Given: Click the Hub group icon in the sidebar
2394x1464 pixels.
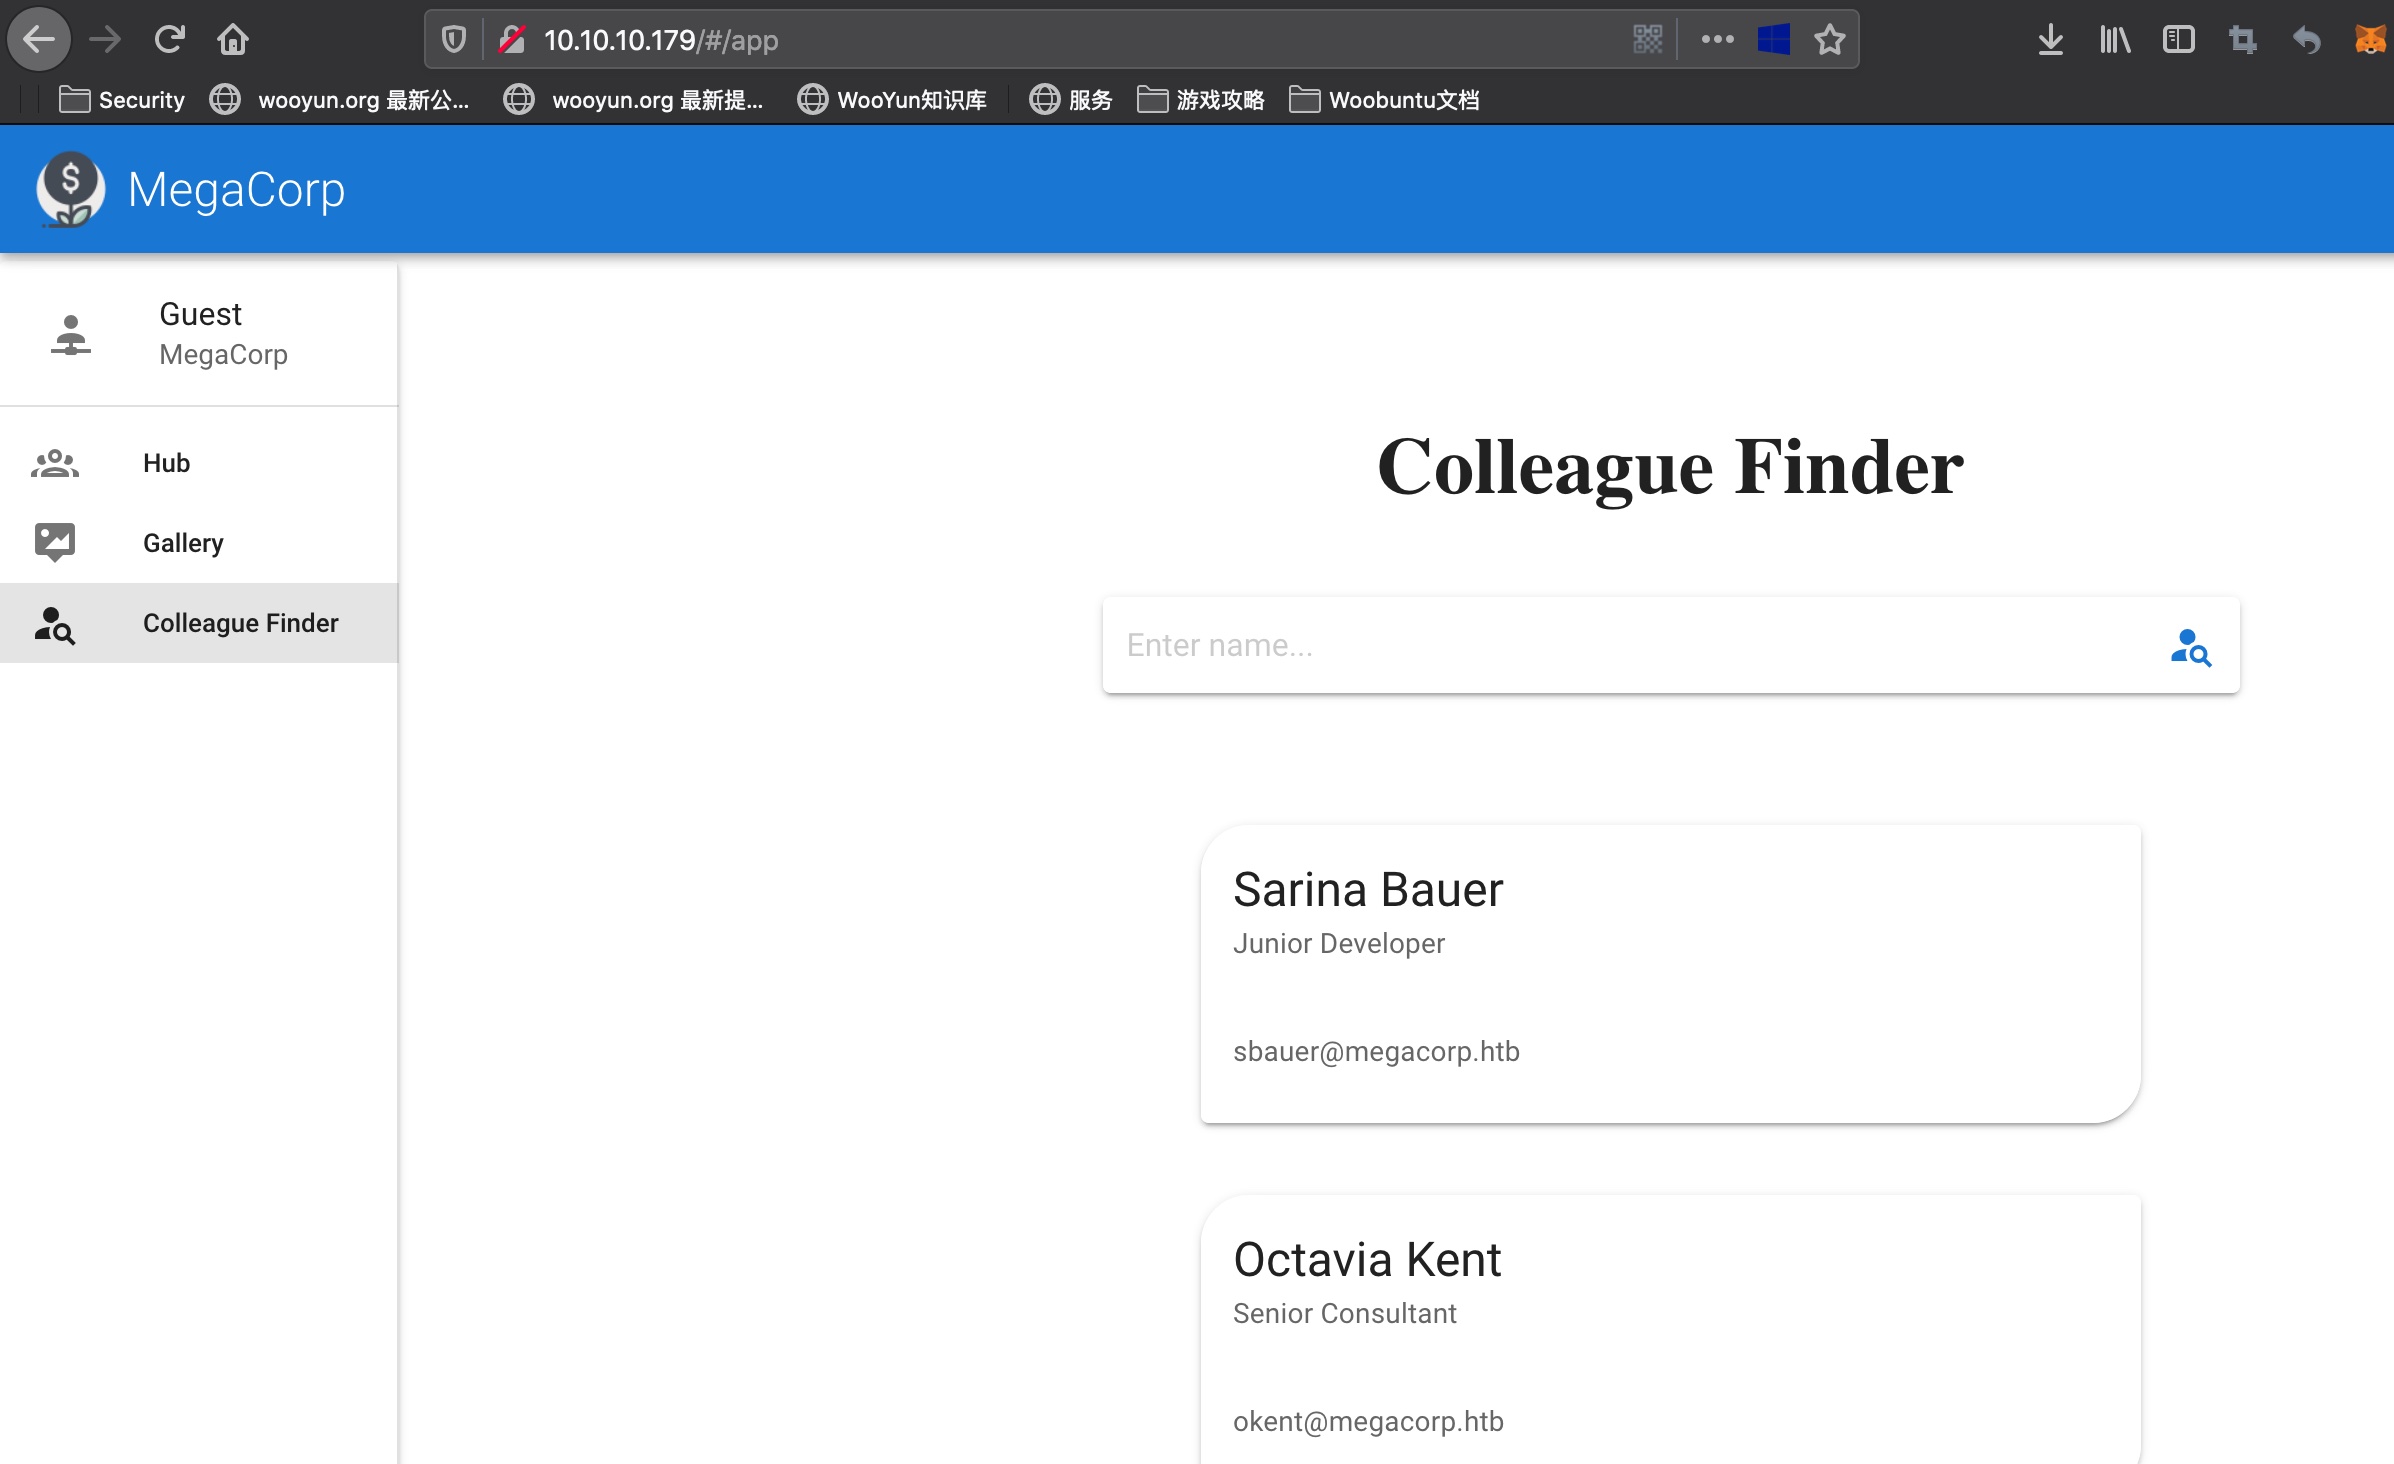Looking at the screenshot, I should (55, 463).
